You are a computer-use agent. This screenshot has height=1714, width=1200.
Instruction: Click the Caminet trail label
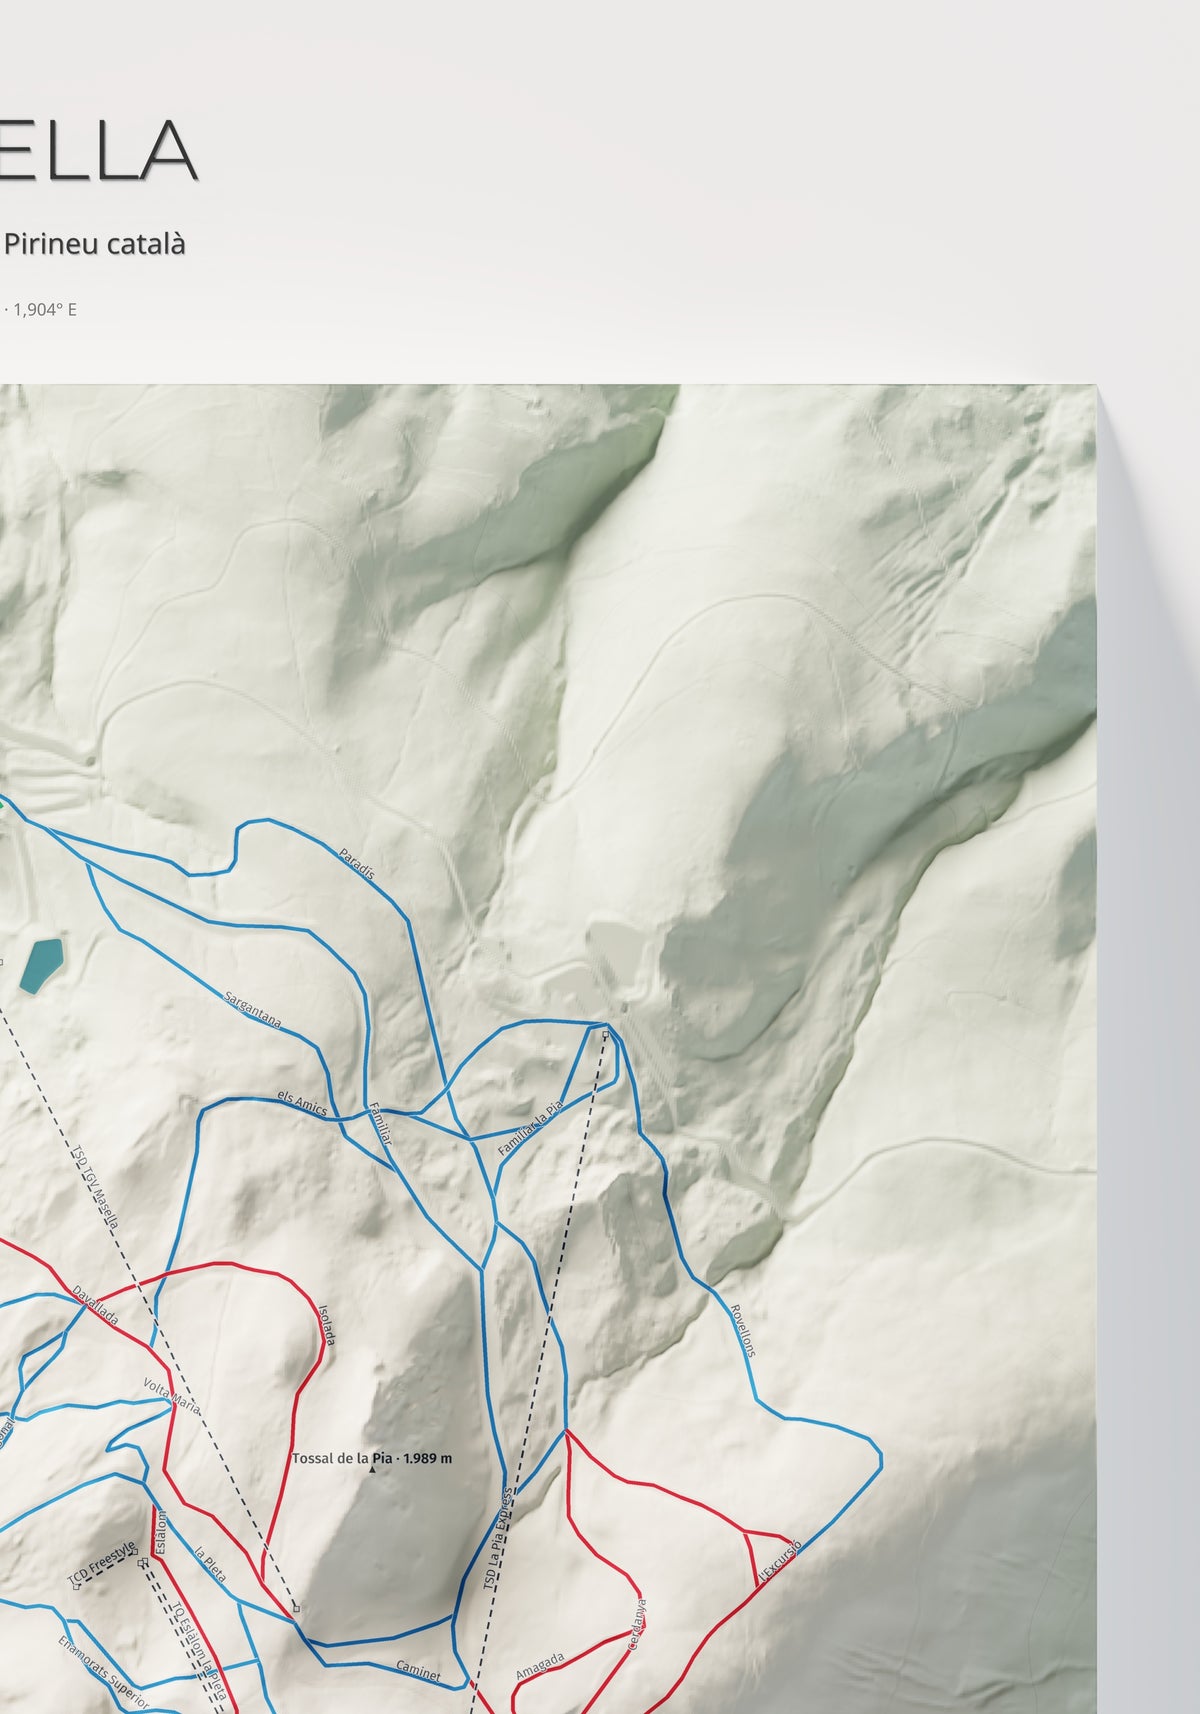[418, 1668]
